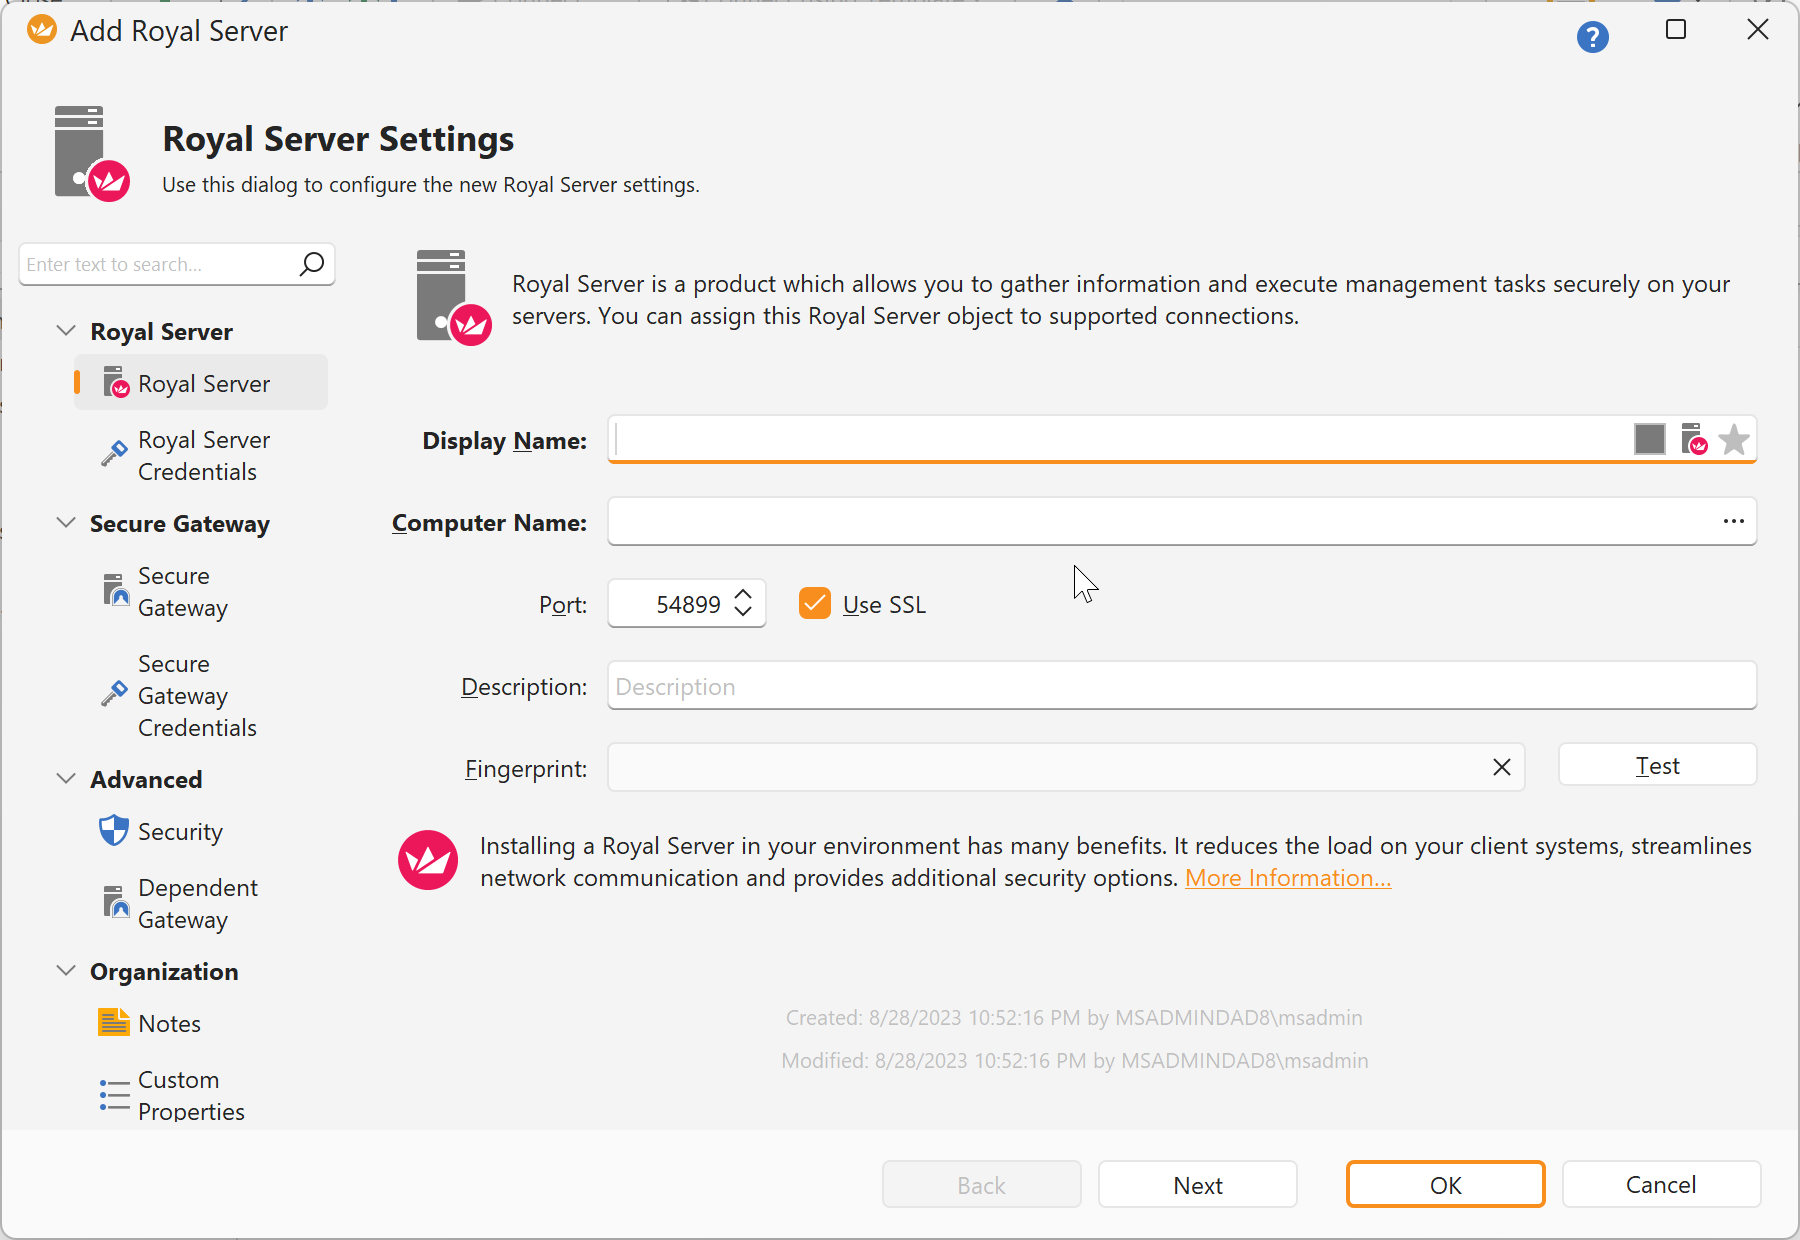
Task: Click the search magnifier icon
Action: pyautogui.click(x=312, y=264)
